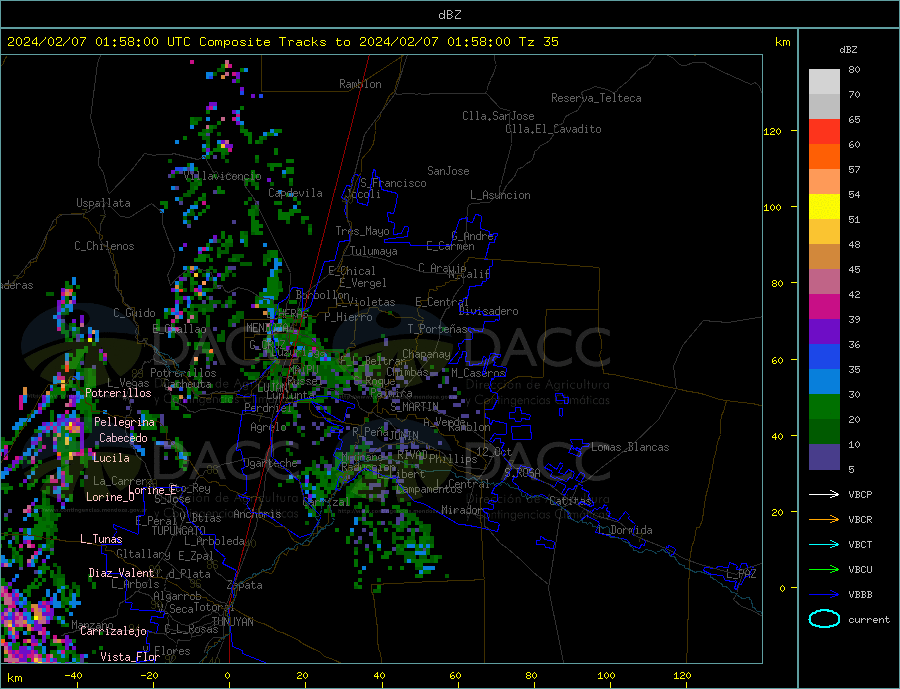Click the L_Dormida place label
900x689 pixels.
[625, 529]
